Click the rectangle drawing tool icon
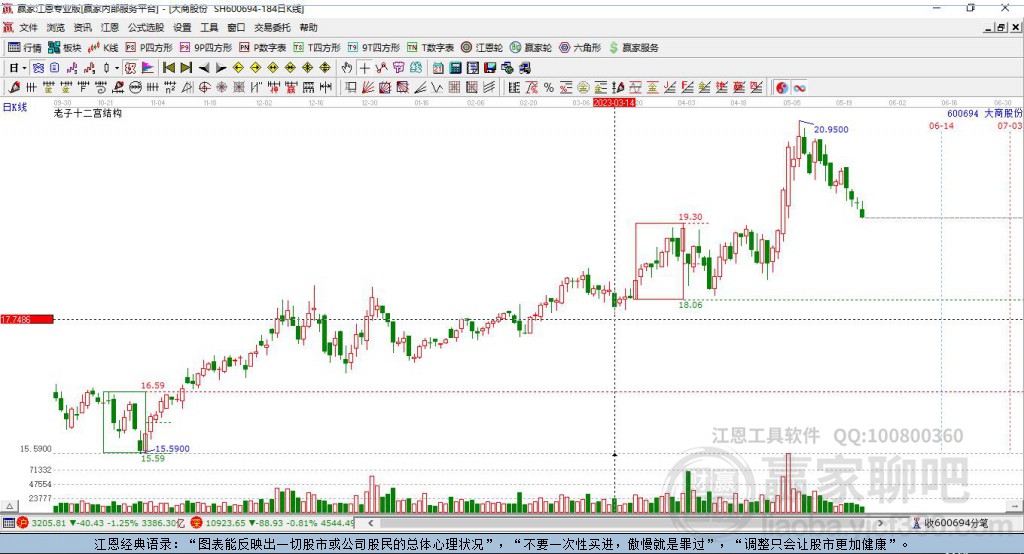1024x554 pixels. pos(351,88)
